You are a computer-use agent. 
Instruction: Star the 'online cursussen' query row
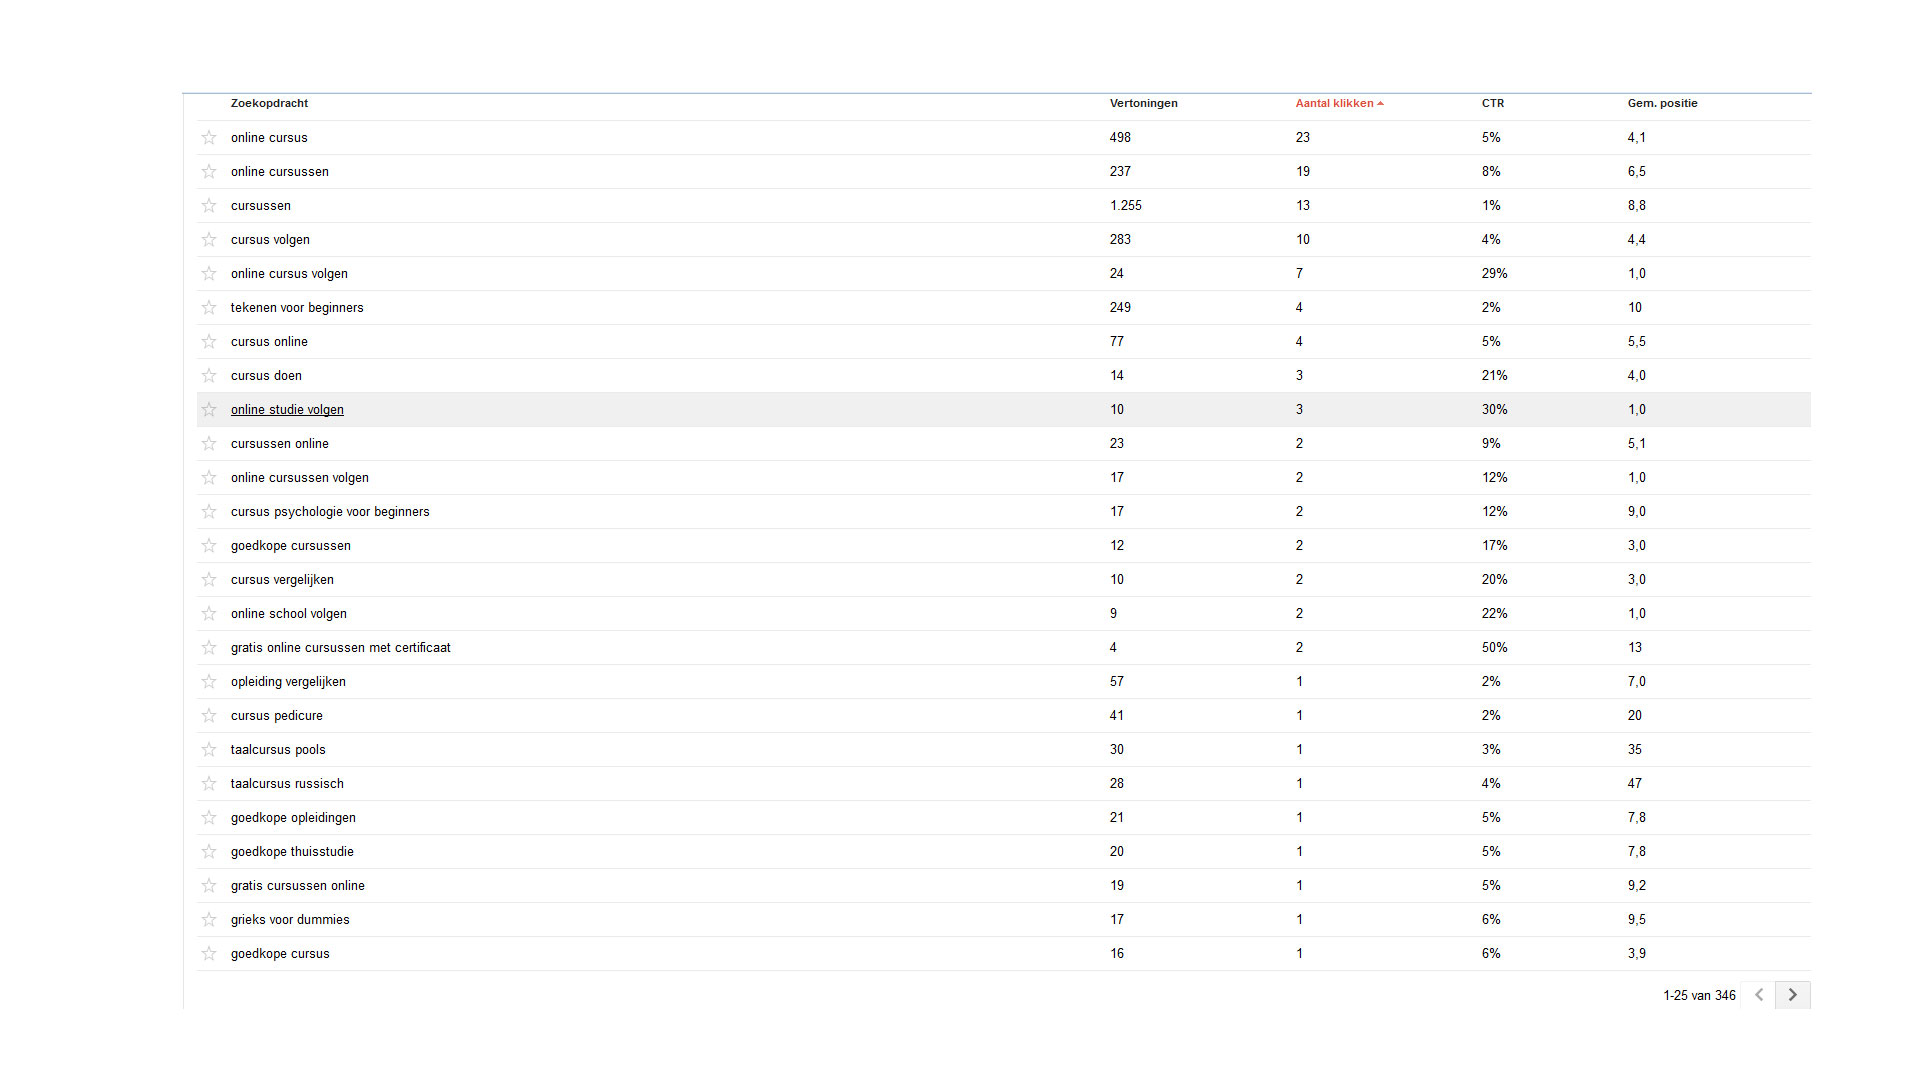tap(209, 172)
